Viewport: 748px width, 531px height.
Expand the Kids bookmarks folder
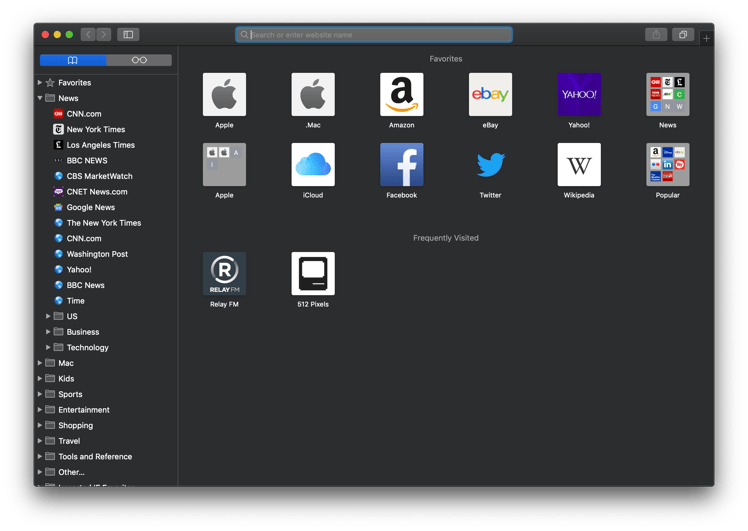(40, 378)
